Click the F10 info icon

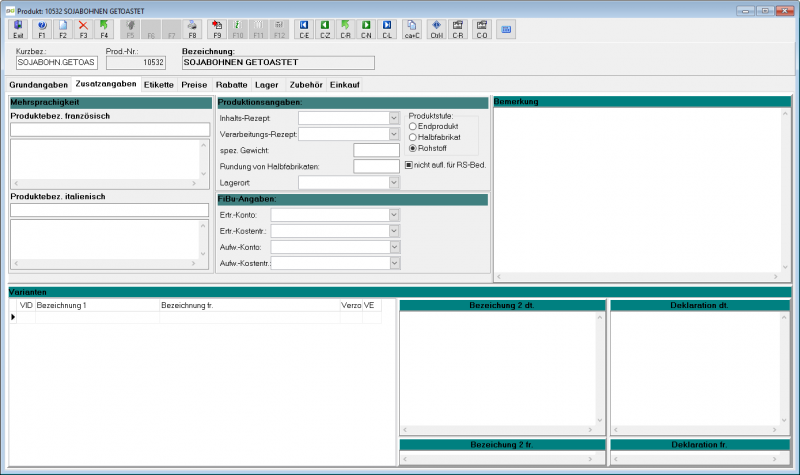point(238,29)
